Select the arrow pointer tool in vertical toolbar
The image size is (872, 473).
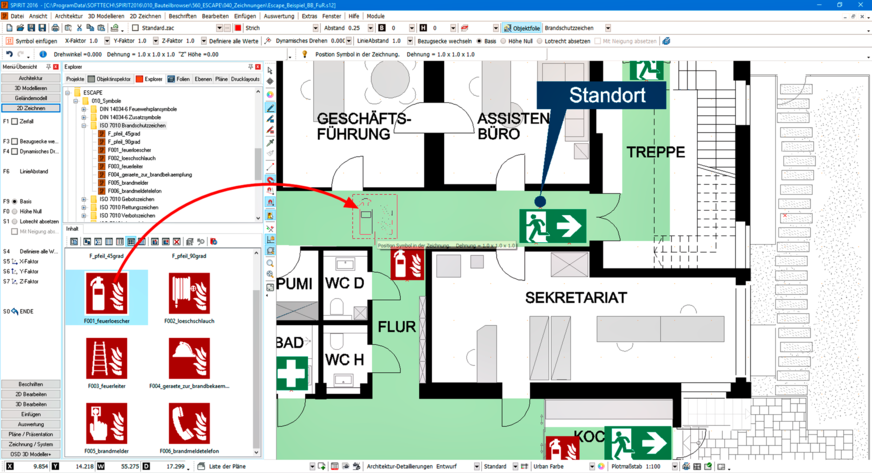click(x=270, y=71)
